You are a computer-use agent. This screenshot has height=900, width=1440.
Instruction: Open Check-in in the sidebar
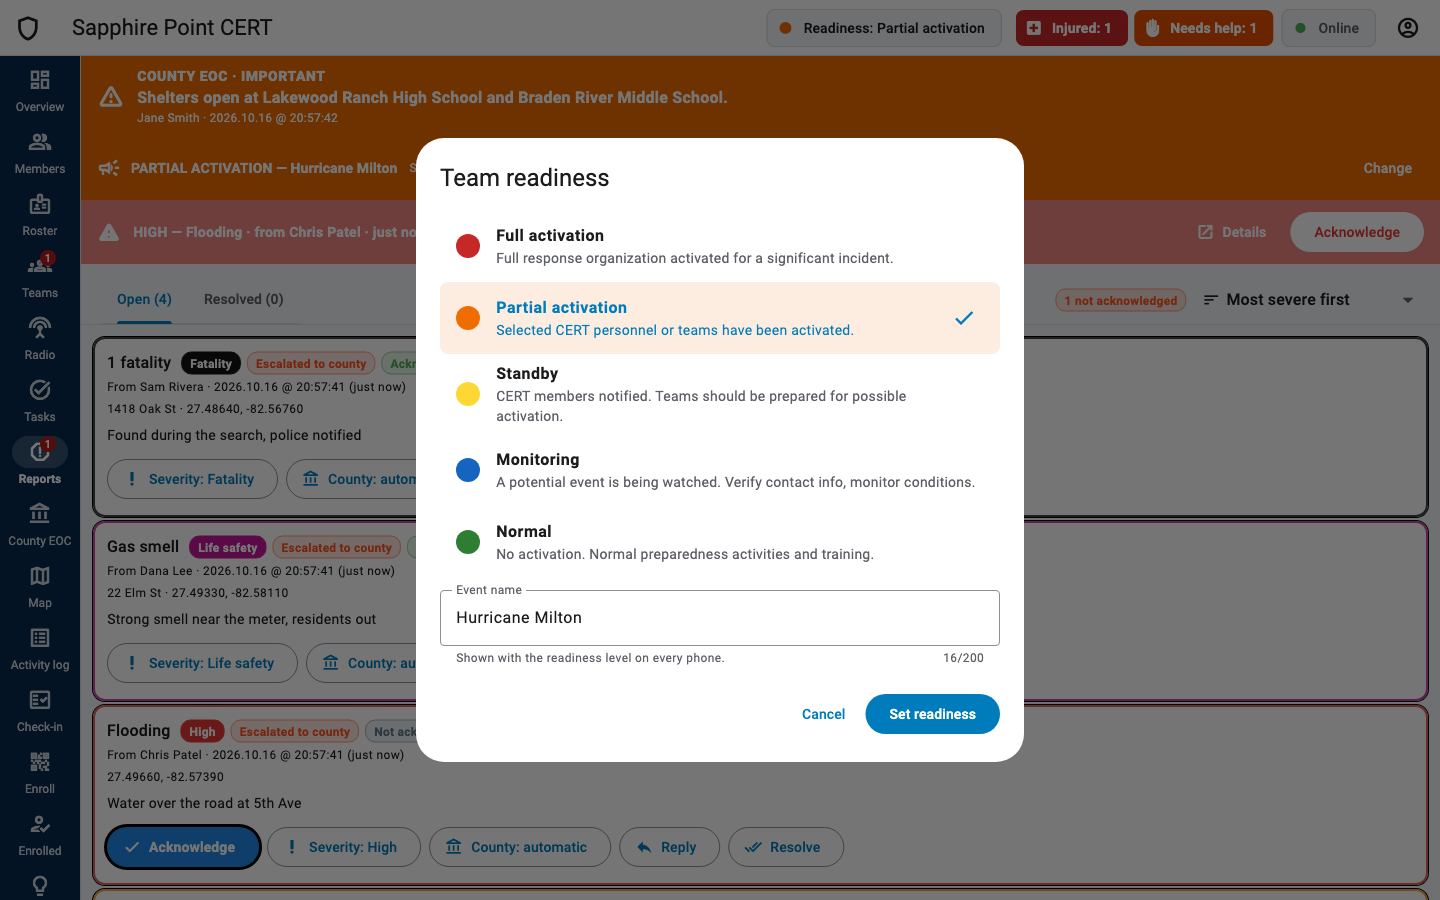[x=40, y=710]
